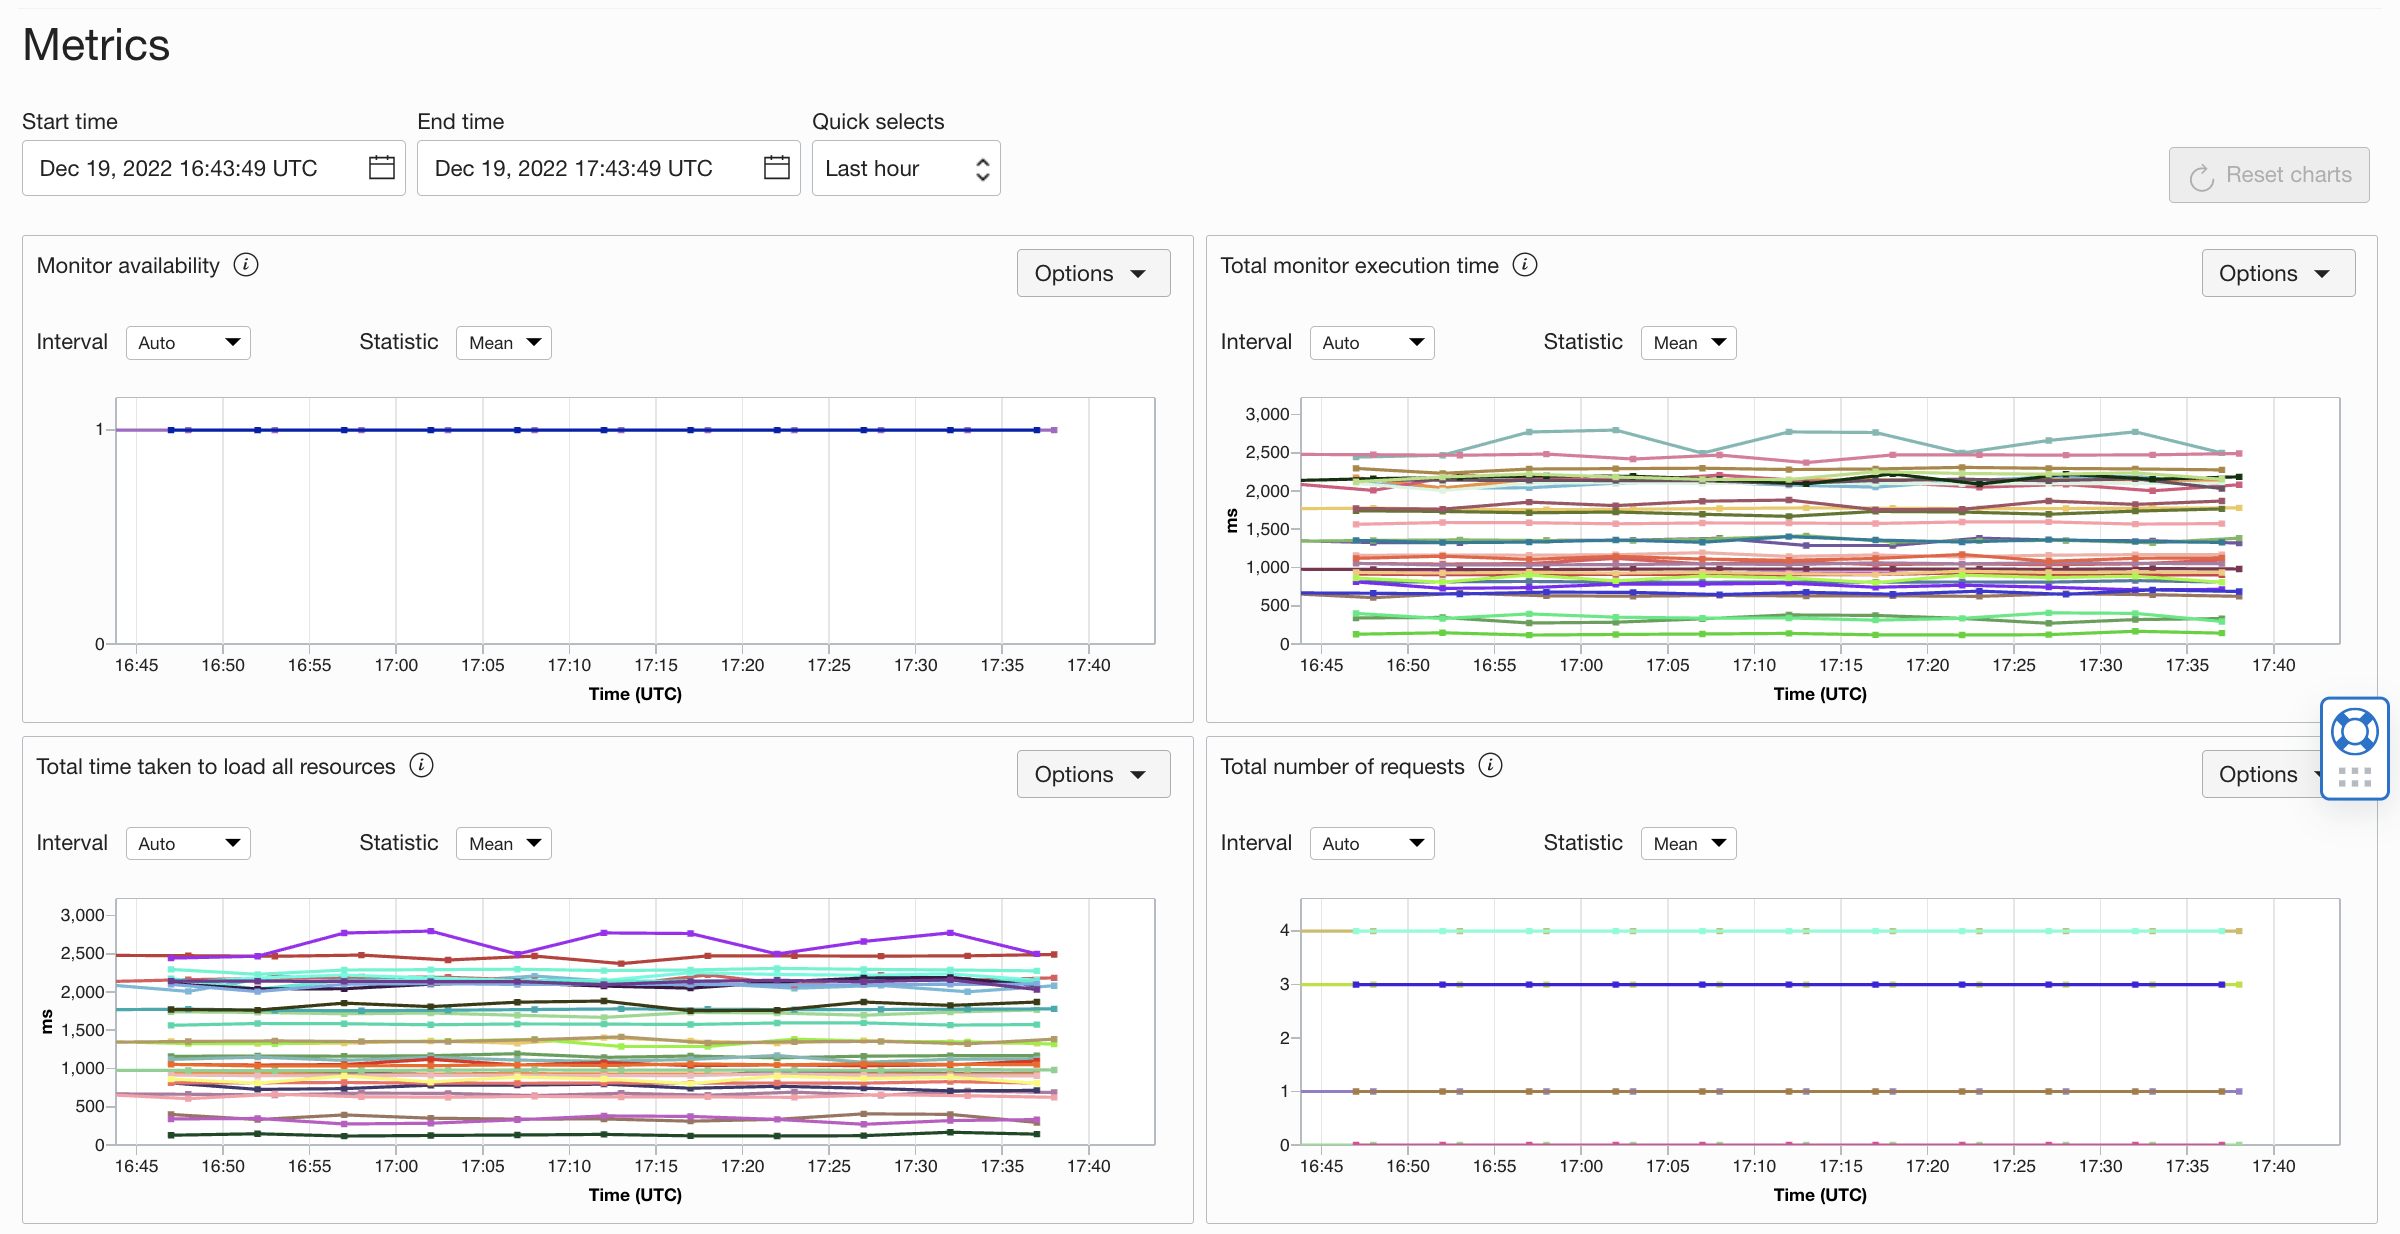2400x1234 pixels.
Task: Click the grid dots below help widget
Action: [2354, 777]
